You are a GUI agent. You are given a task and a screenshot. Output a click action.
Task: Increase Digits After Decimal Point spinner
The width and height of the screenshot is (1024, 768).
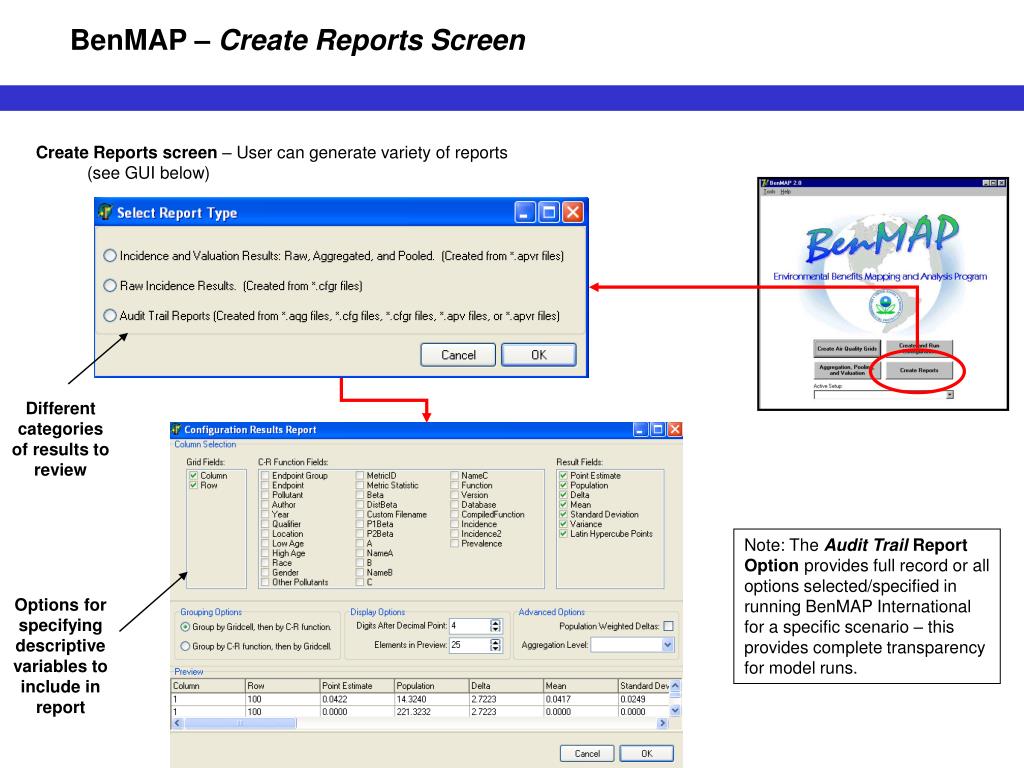tap(496, 622)
